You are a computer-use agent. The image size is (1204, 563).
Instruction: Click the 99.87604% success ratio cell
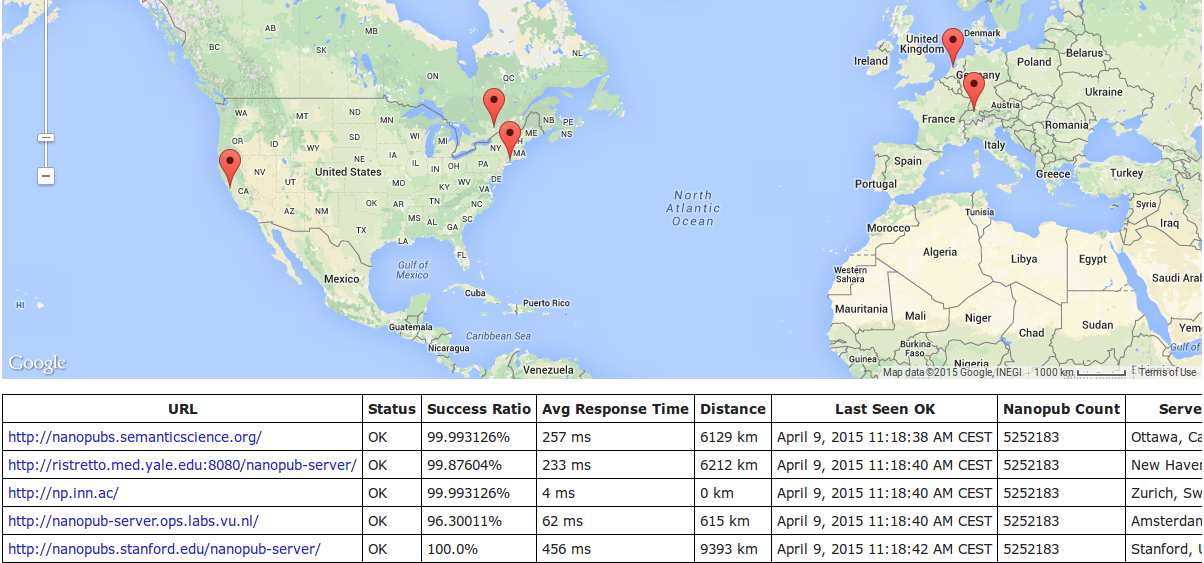pyautogui.click(x=479, y=465)
